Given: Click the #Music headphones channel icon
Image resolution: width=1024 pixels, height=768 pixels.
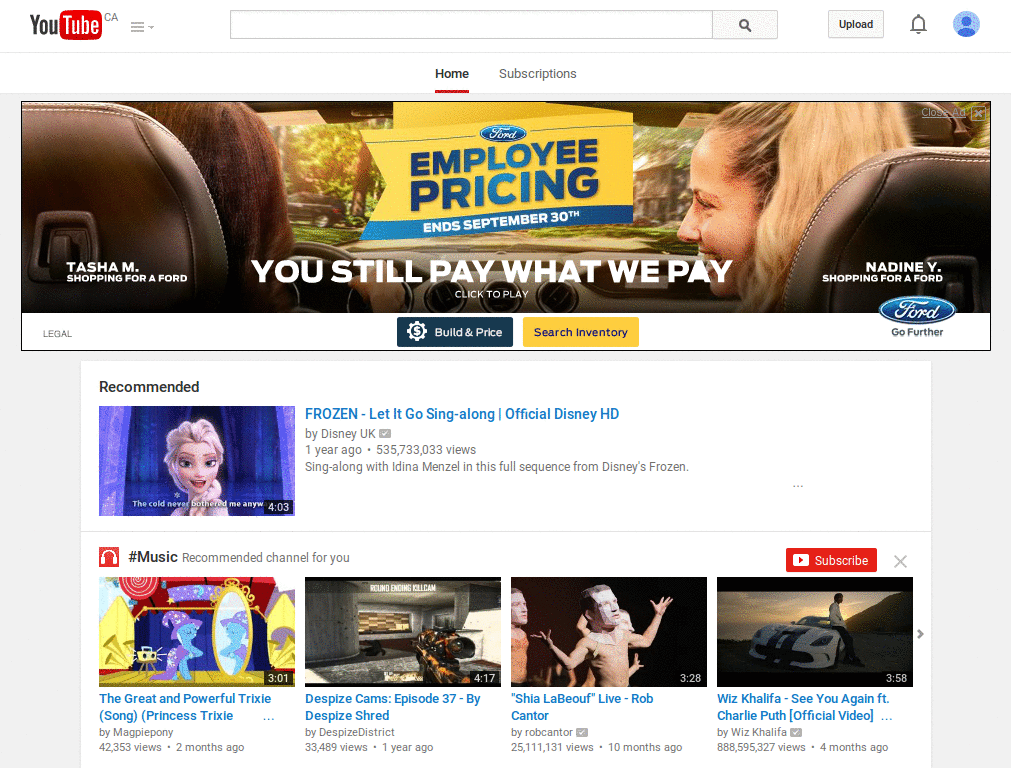Looking at the screenshot, I should (x=109, y=557).
